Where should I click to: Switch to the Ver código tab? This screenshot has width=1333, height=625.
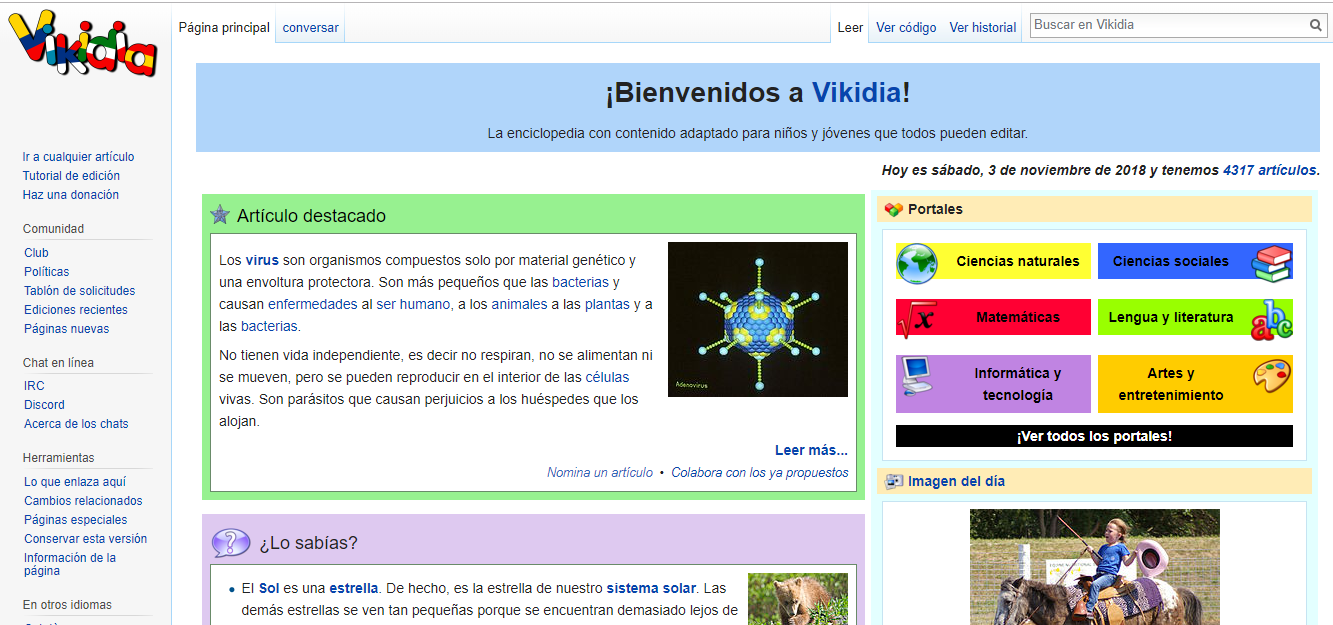coord(906,27)
